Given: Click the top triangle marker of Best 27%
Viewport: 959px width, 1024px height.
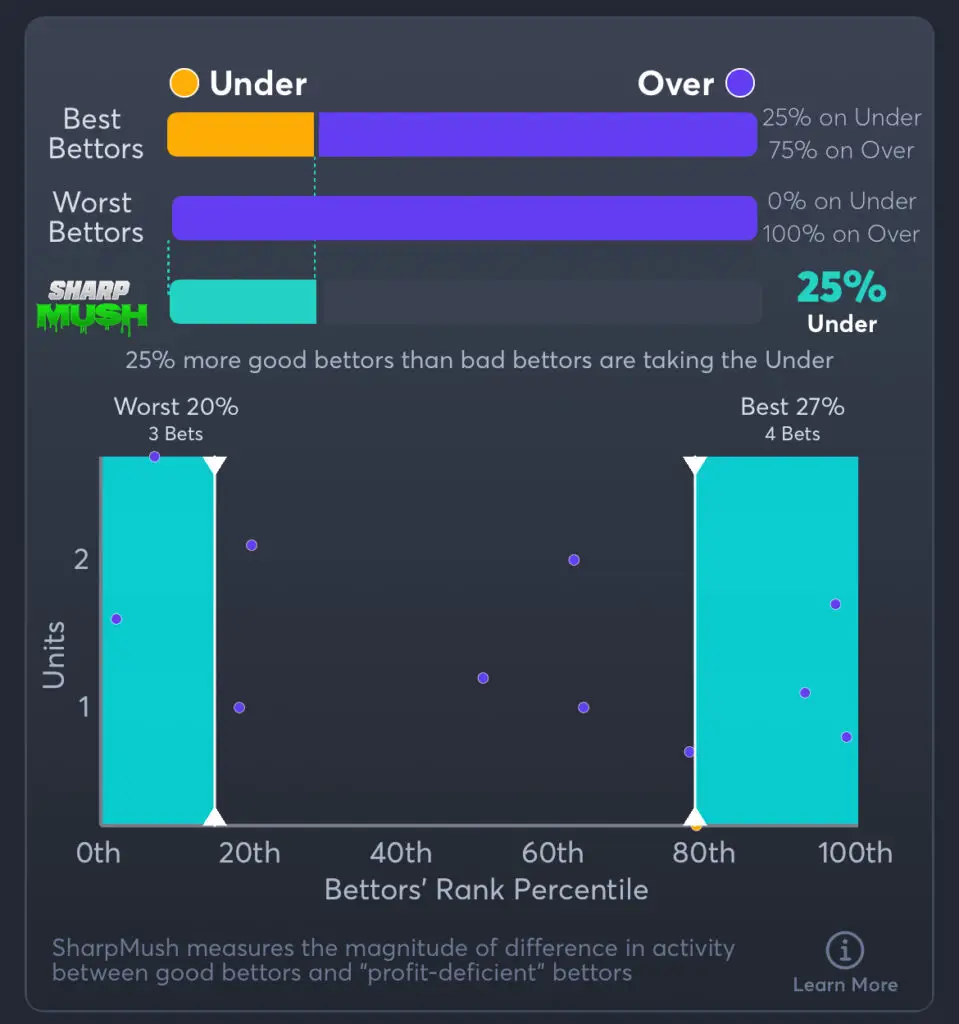Looking at the screenshot, I should coord(695,464).
